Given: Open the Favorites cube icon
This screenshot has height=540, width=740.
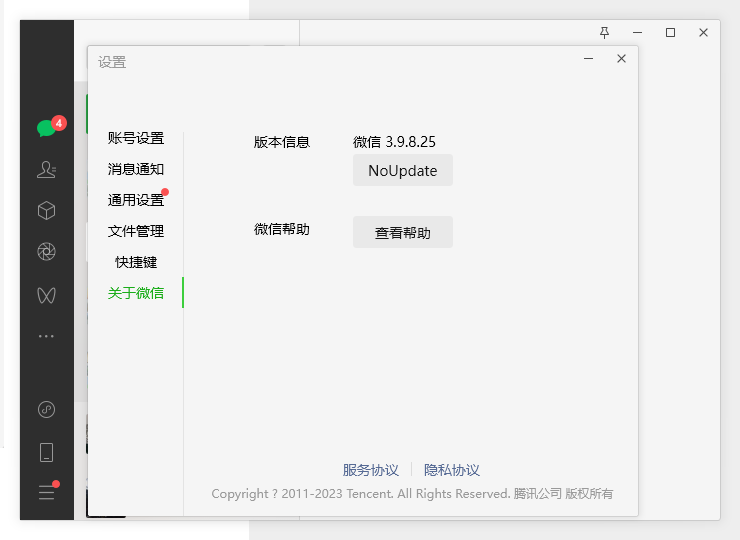Looking at the screenshot, I should point(46,211).
